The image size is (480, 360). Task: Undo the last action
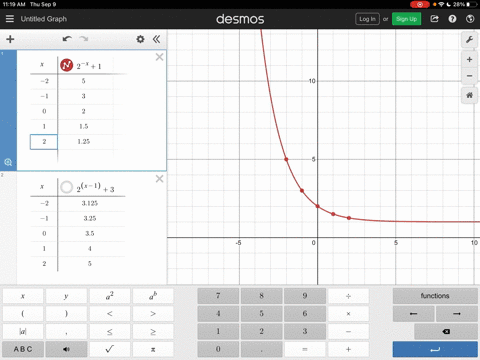click(67, 39)
